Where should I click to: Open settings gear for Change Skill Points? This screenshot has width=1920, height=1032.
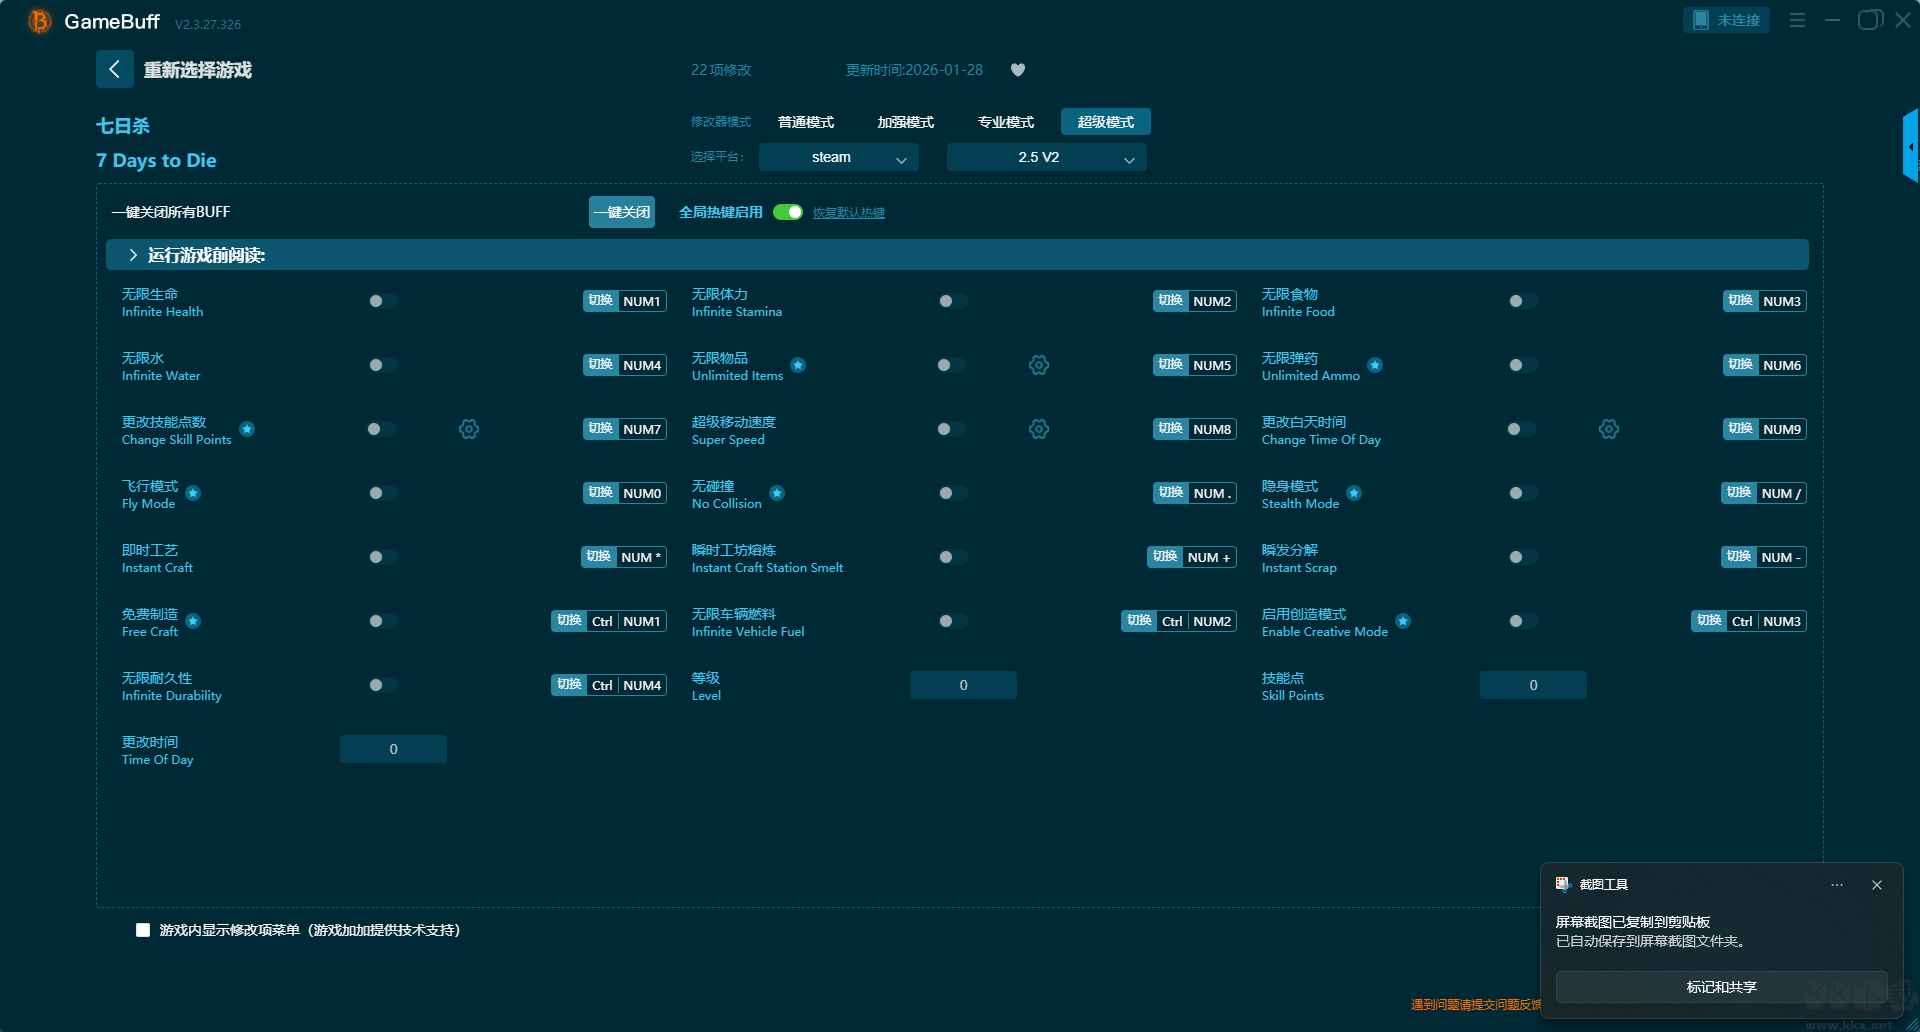[469, 429]
